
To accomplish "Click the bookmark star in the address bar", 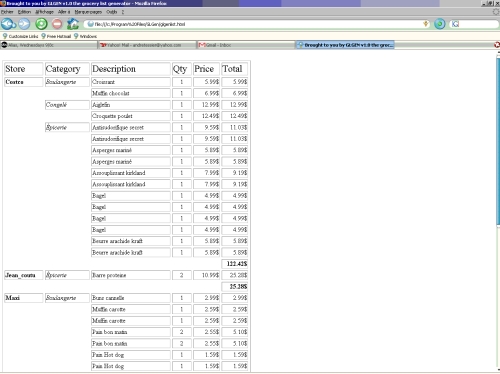I will coord(426,24).
